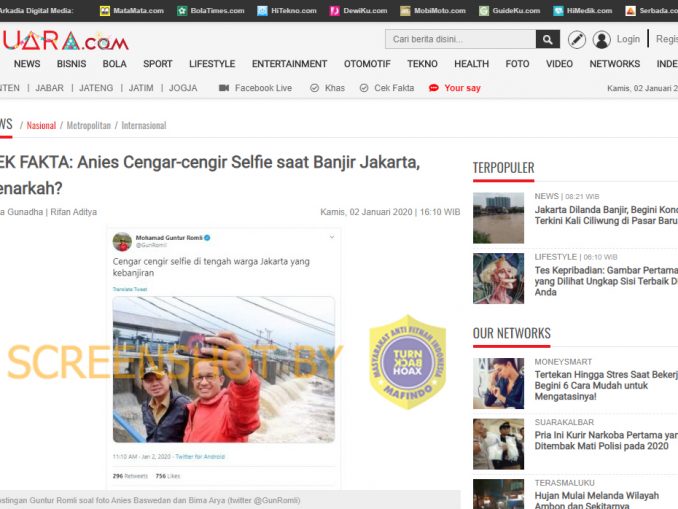This screenshot has height=509, width=678.
Task: Click the Twitter for Android link
Action: click(x=200, y=457)
